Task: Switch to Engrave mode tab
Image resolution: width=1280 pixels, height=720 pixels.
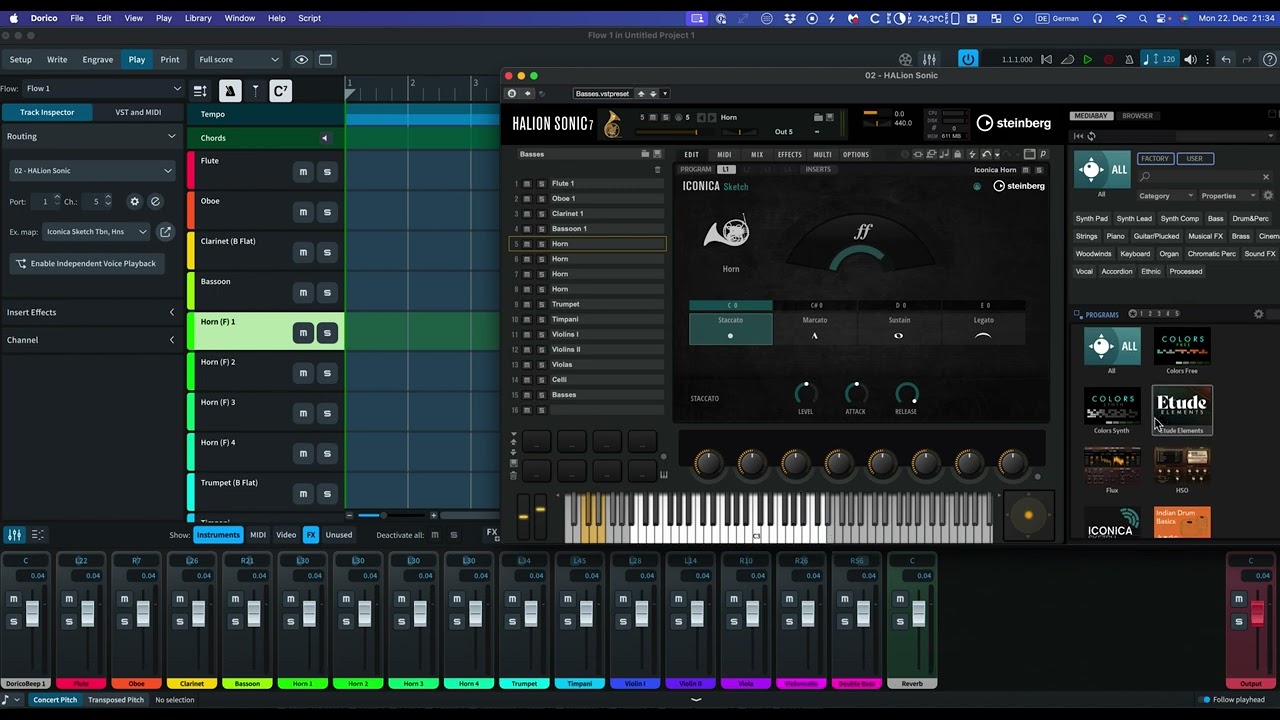Action: pyautogui.click(x=98, y=60)
